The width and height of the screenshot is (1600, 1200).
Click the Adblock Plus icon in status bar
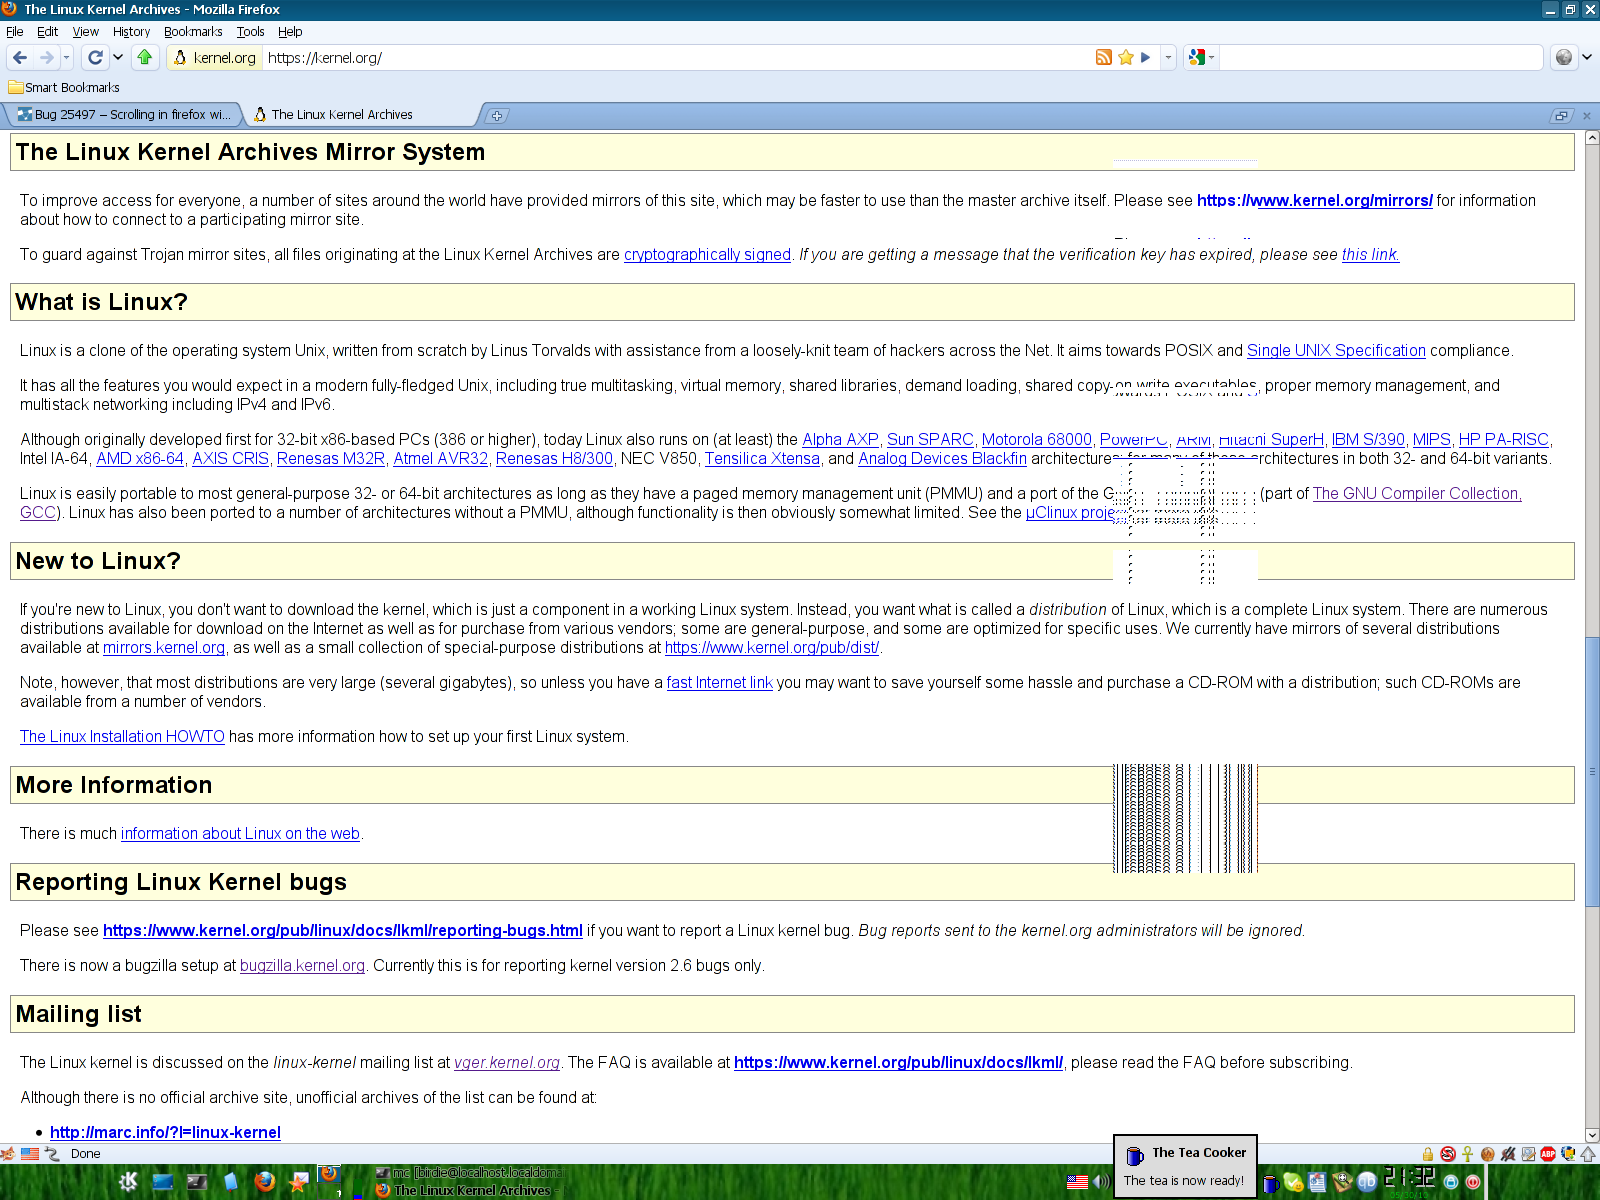(1548, 1154)
